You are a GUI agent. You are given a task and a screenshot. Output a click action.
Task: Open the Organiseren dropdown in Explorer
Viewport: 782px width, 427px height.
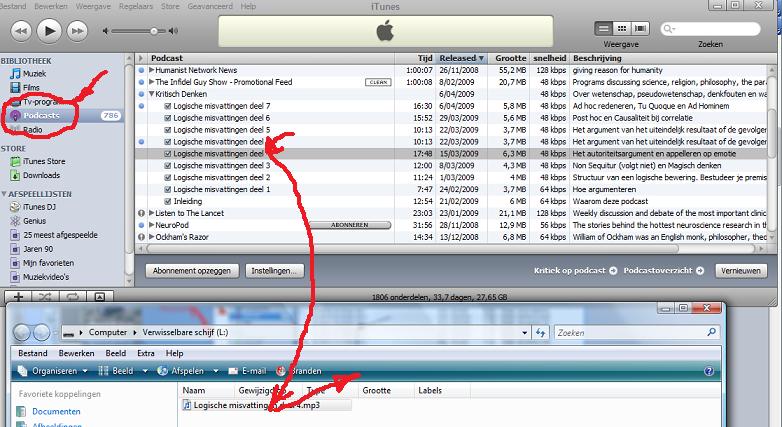coord(53,371)
